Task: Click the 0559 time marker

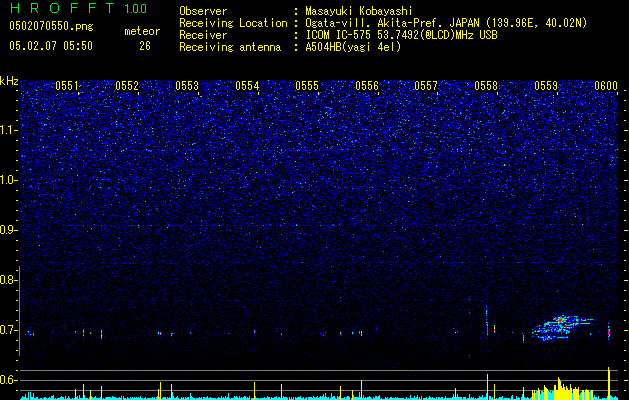Action: (x=546, y=86)
